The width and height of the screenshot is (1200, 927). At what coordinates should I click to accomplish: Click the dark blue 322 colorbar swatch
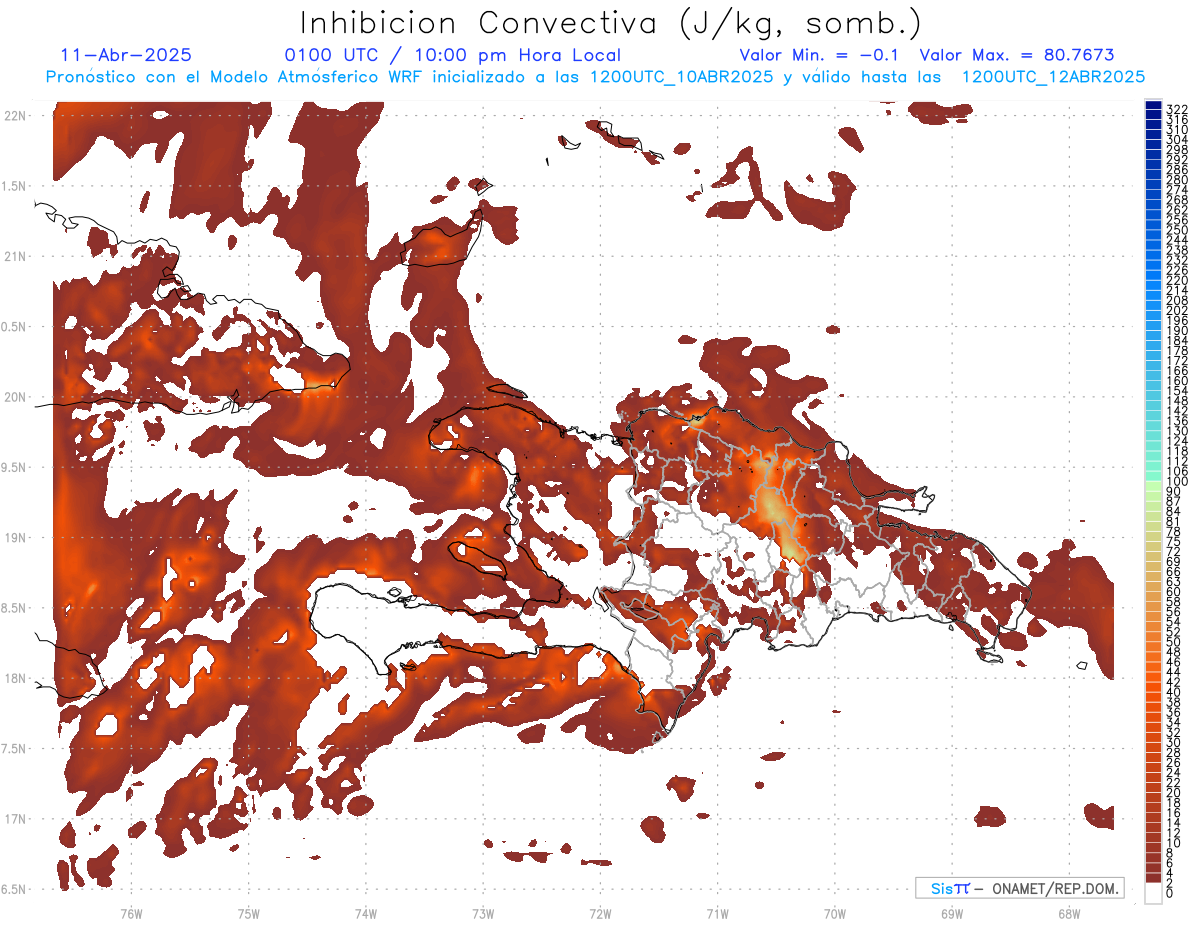[x=1153, y=106]
